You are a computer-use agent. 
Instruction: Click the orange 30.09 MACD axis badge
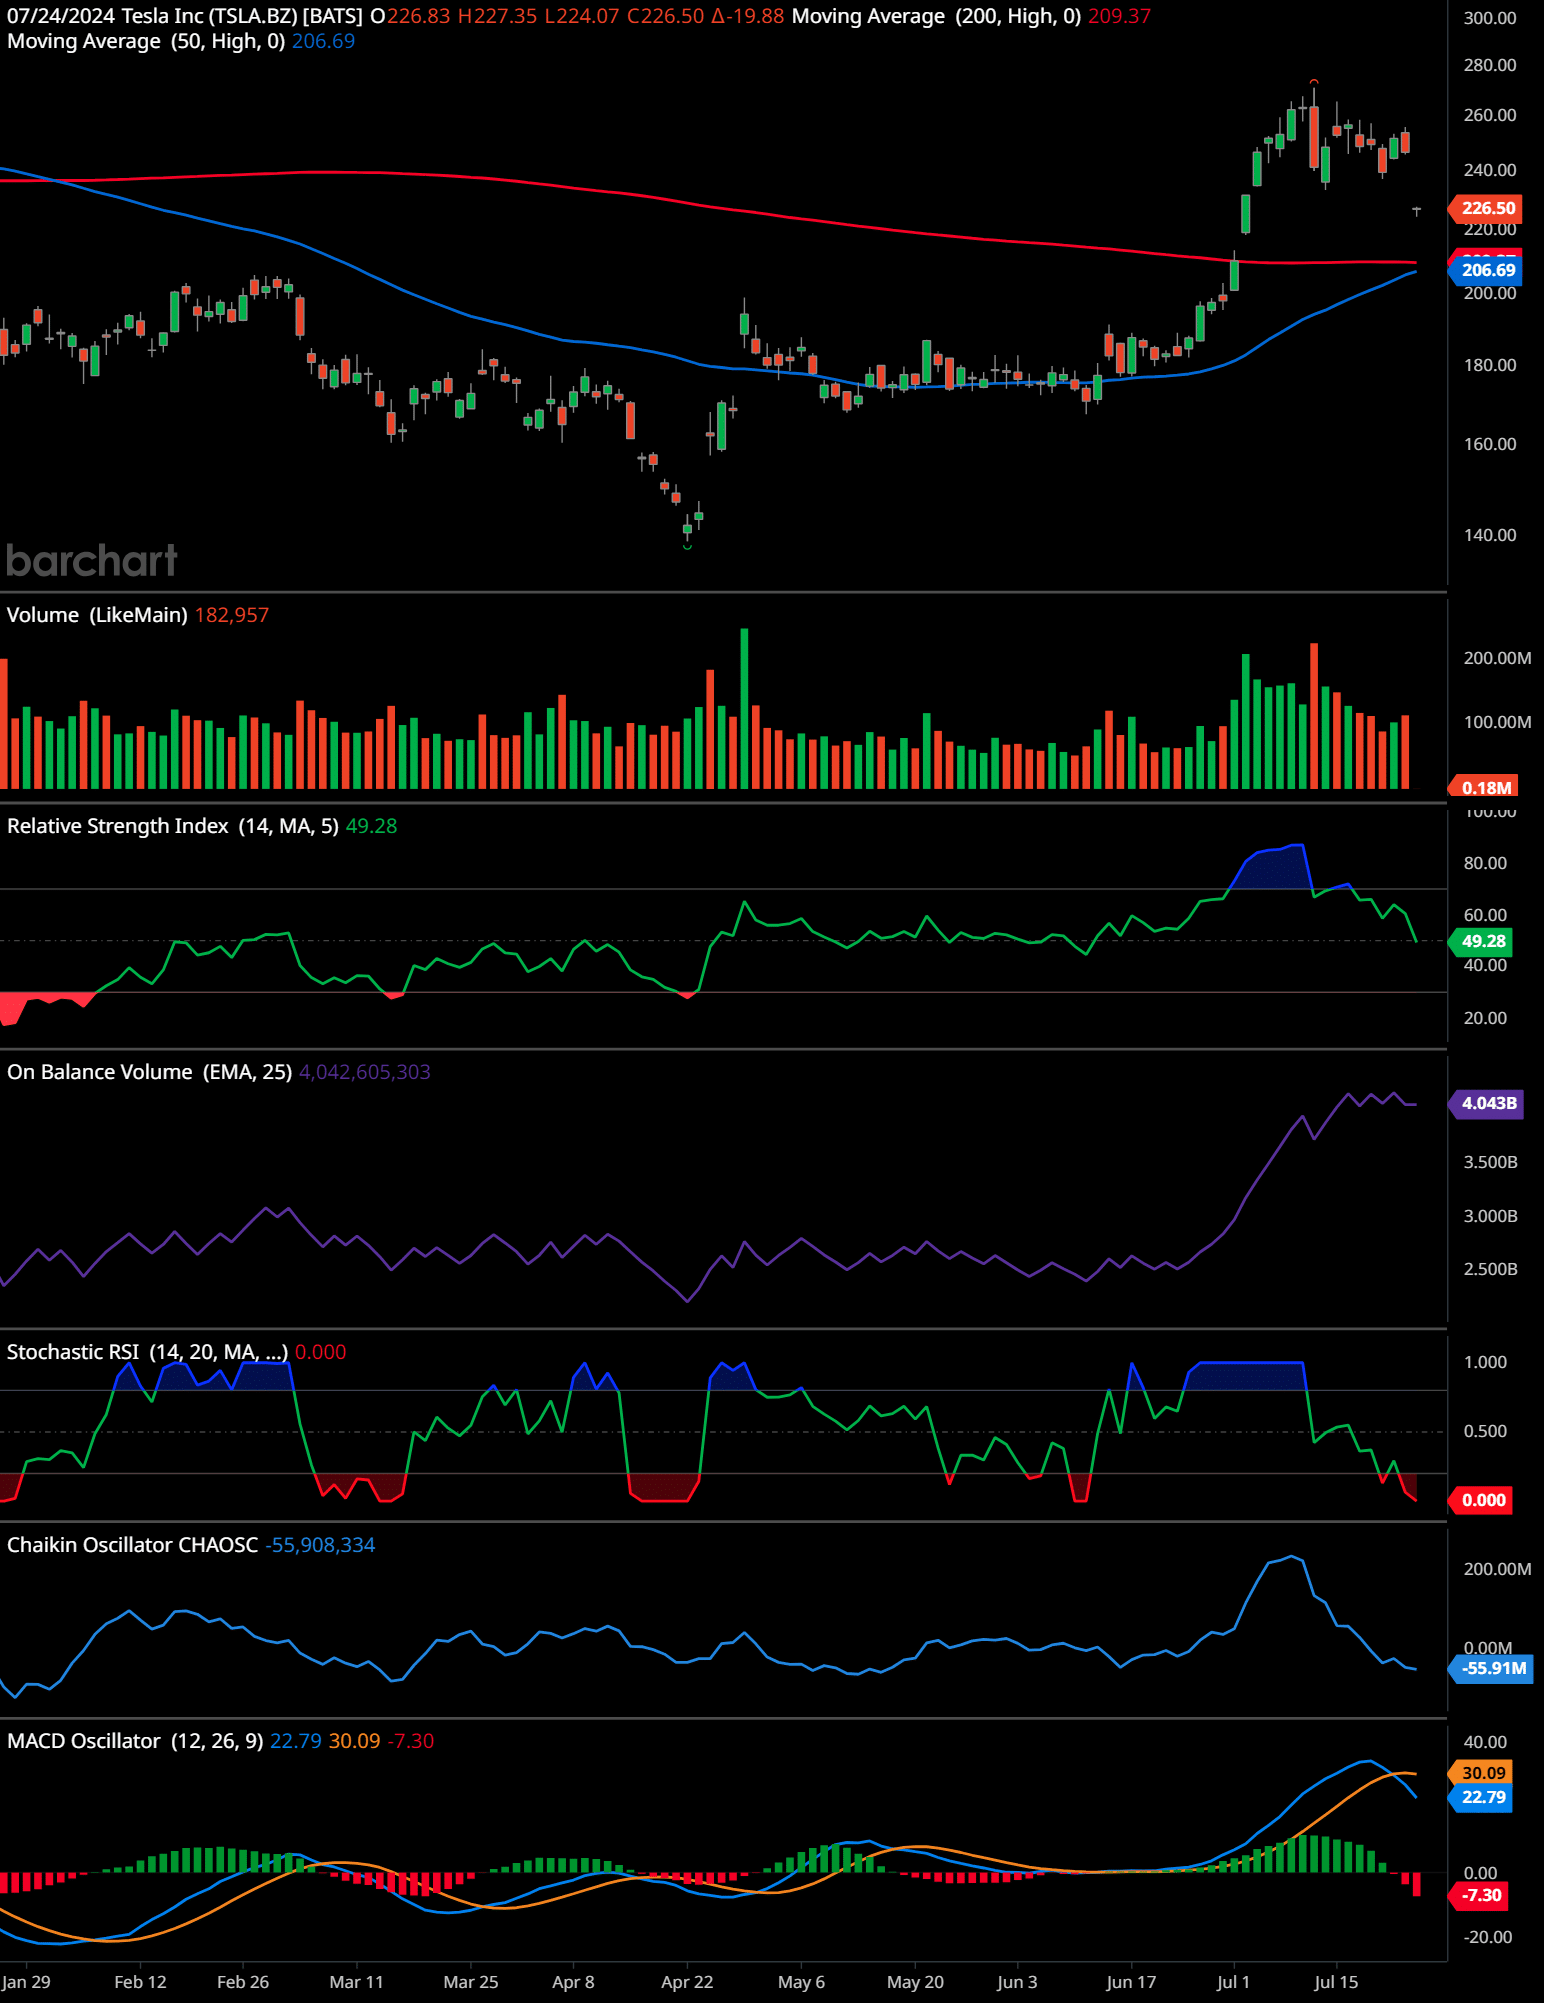pos(1482,1773)
